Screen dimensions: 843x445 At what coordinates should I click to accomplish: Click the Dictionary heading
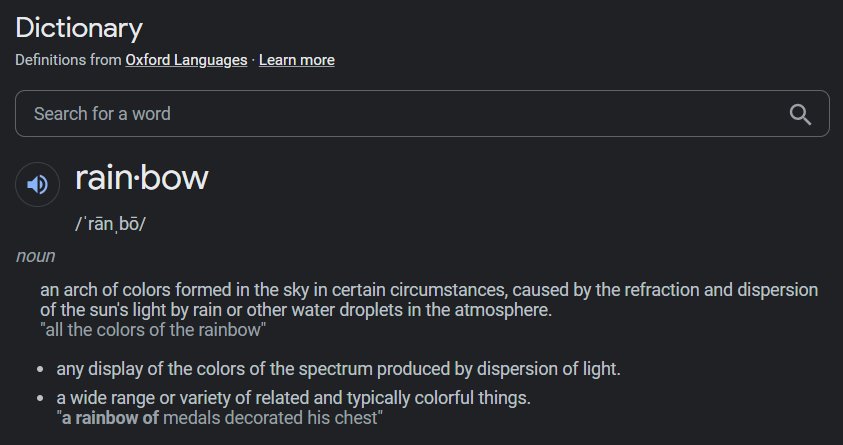tap(79, 28)
